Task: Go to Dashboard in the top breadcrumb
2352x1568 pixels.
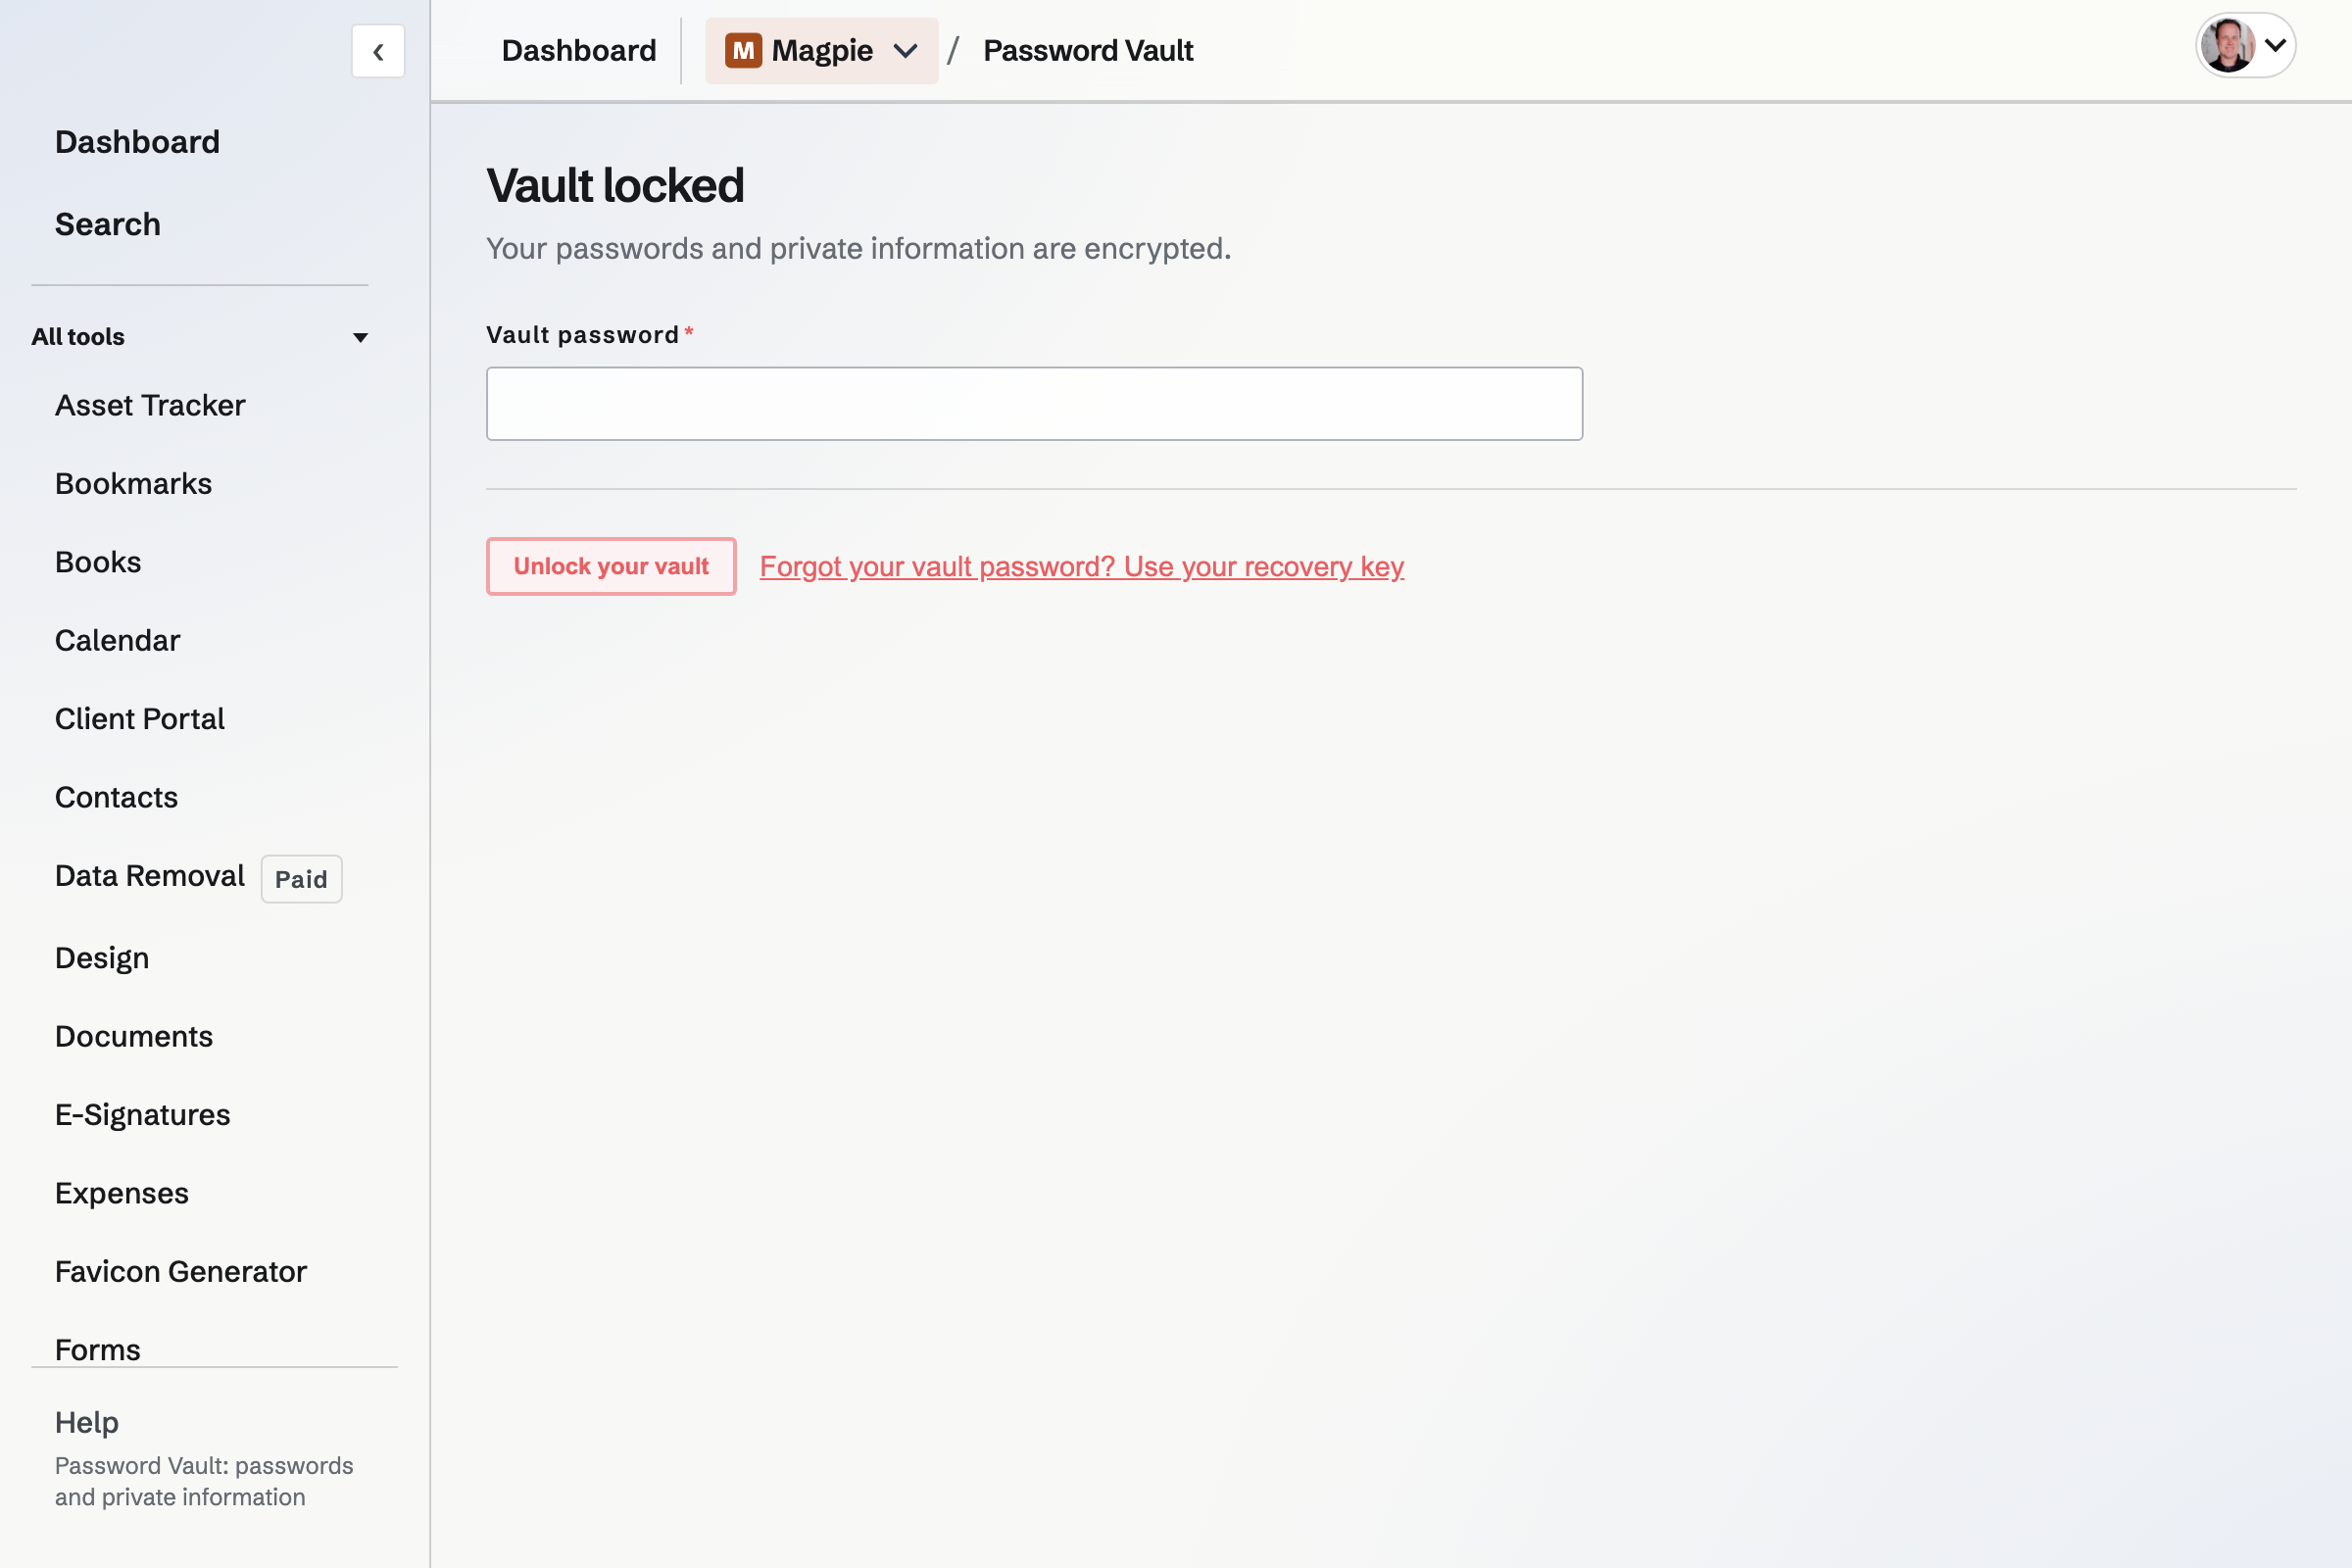Action: pos(579,50)
